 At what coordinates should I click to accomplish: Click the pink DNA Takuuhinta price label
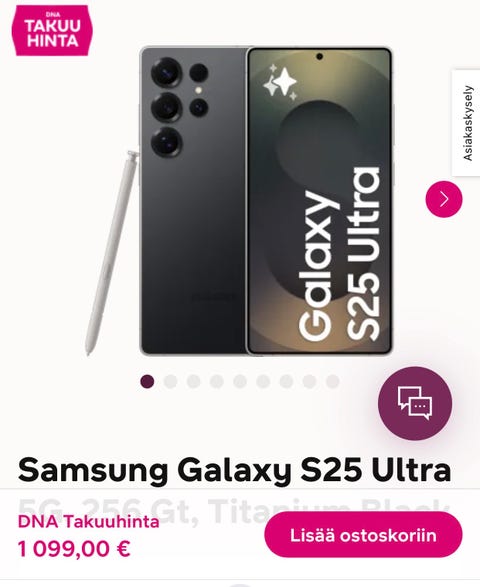click(x=89, y=521)
